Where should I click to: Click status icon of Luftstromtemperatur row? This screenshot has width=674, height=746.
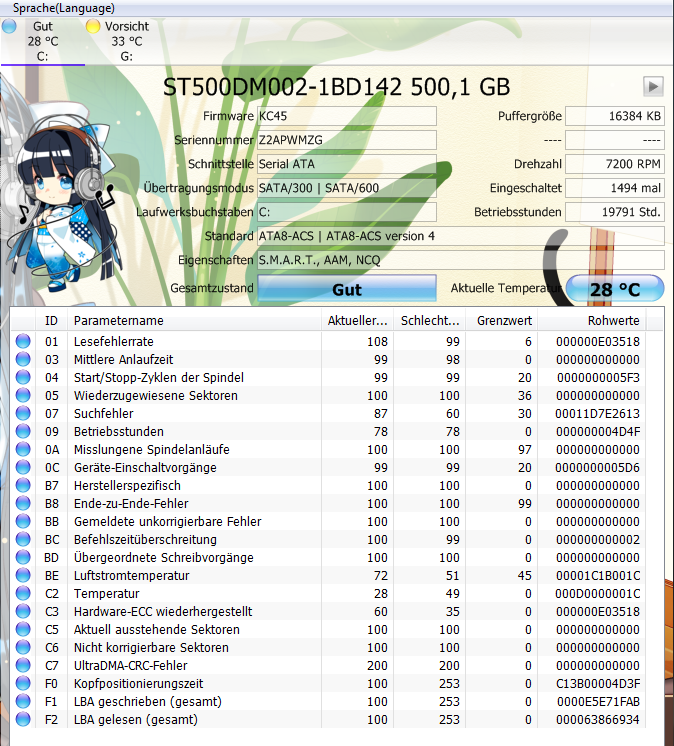pyautogui.click(x=23, y=575)
